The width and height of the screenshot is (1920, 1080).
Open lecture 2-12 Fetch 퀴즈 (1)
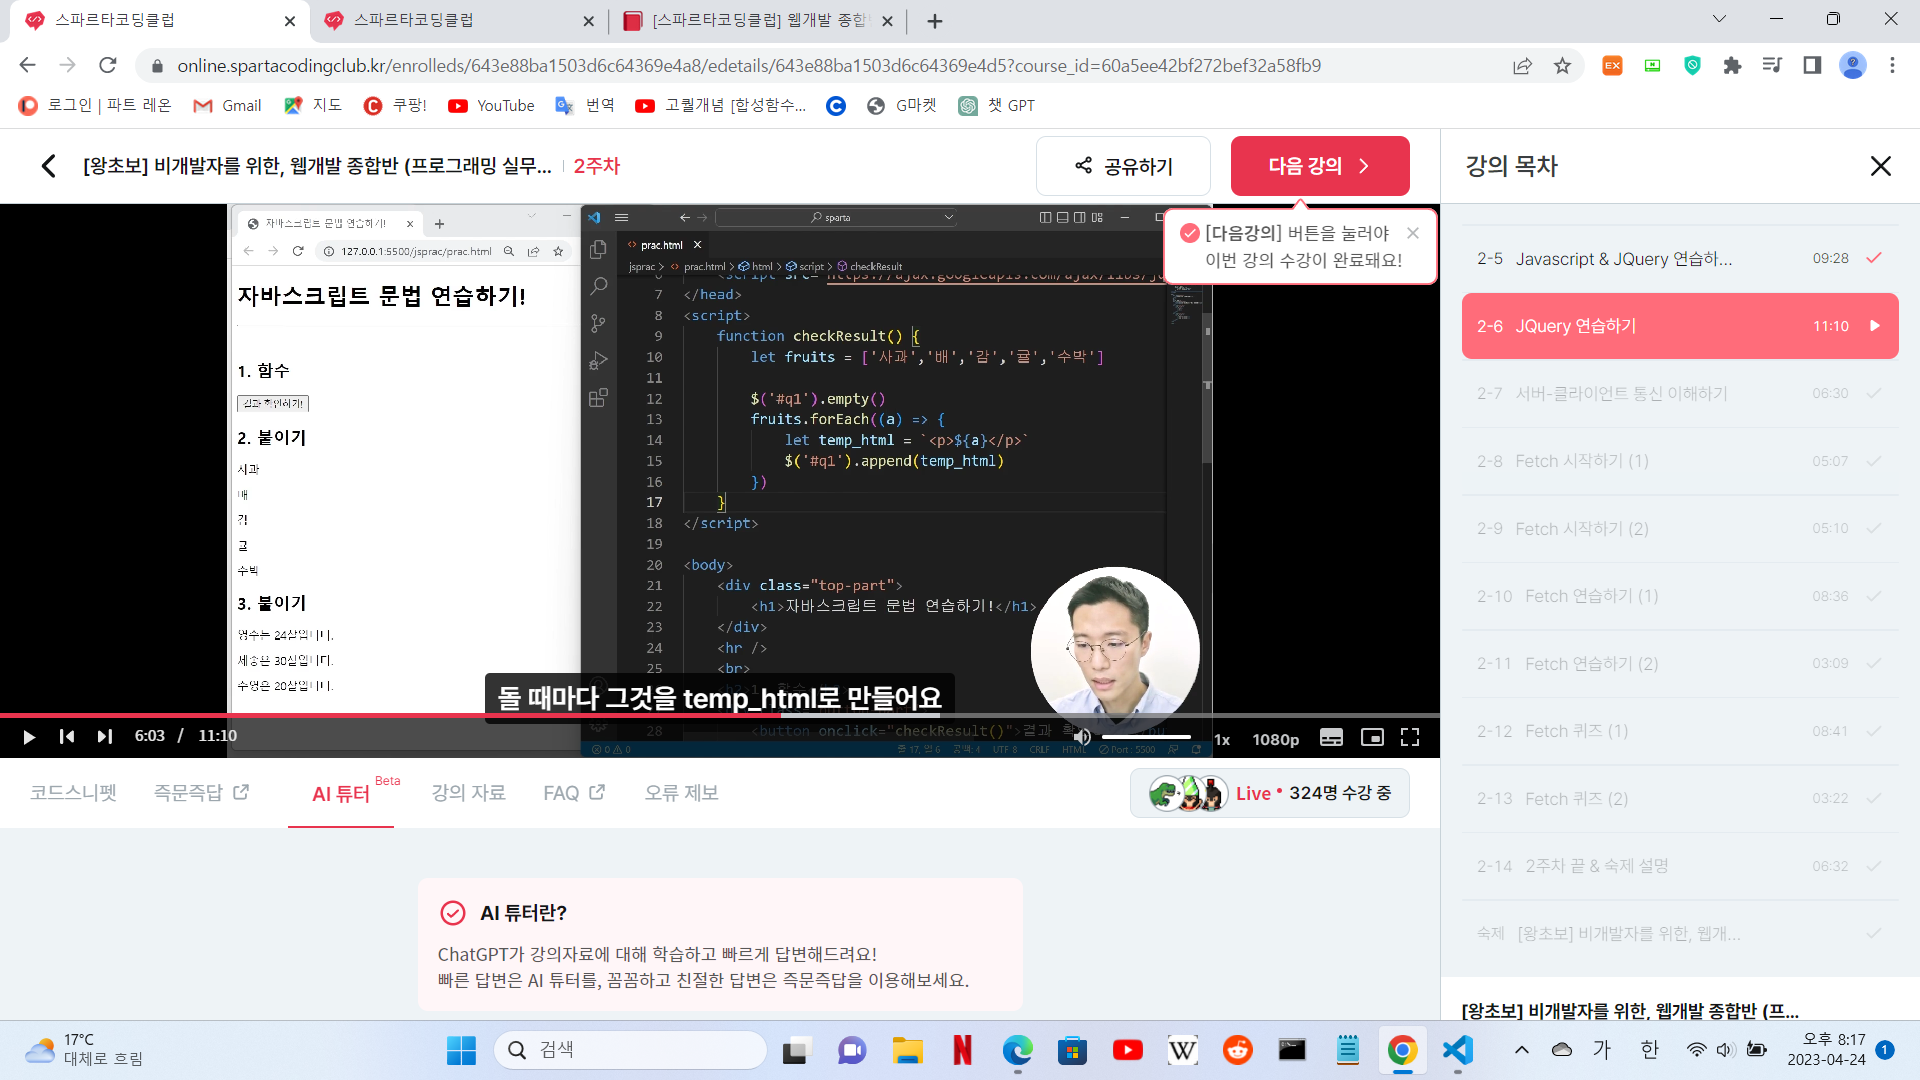pyautogui.click(x=1680, y=731)
